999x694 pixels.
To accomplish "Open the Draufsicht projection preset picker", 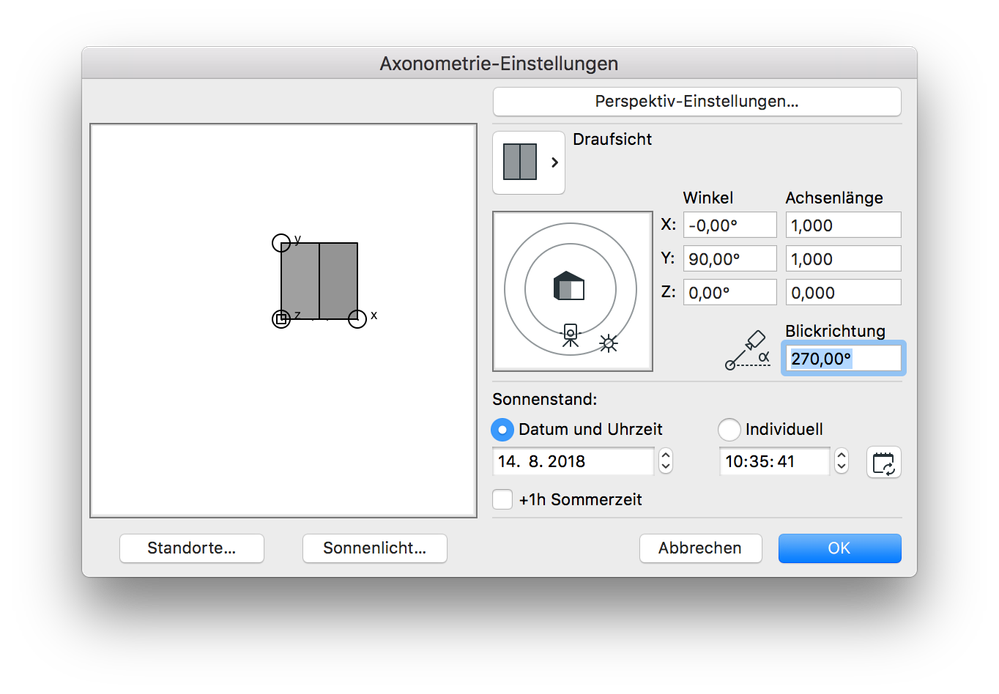I will tap(528, 163).
